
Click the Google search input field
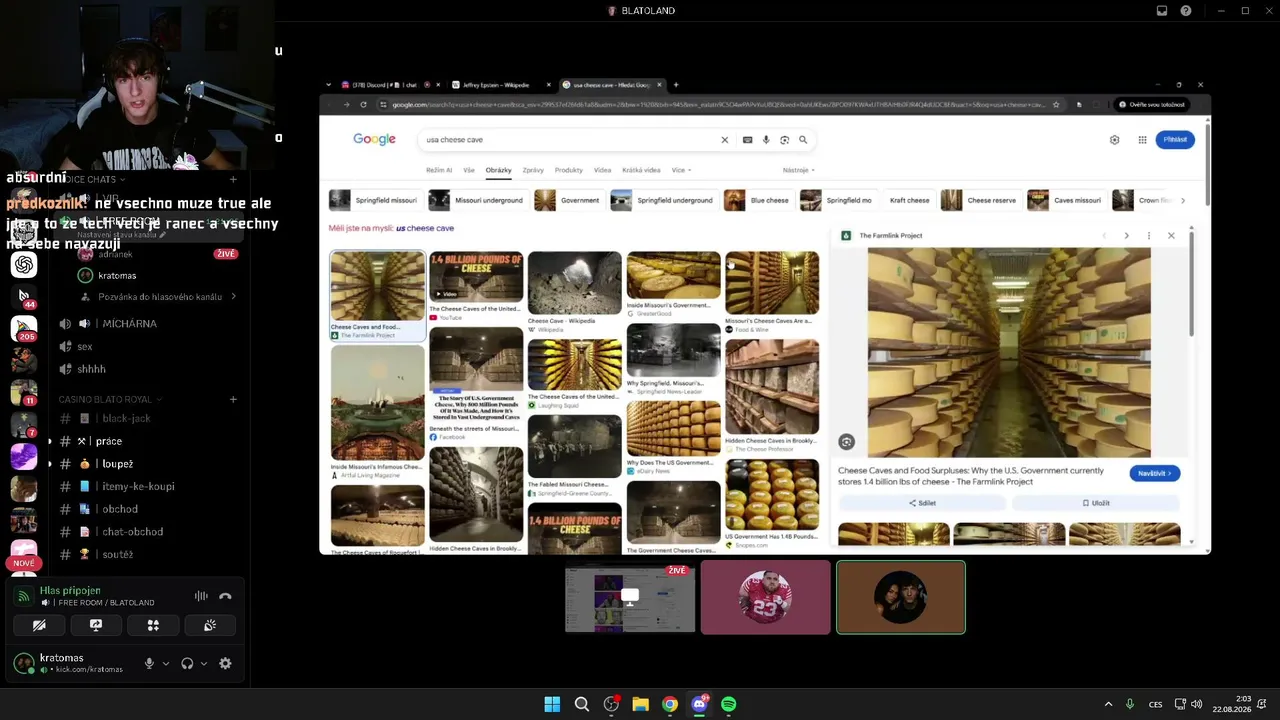point(570,140)
